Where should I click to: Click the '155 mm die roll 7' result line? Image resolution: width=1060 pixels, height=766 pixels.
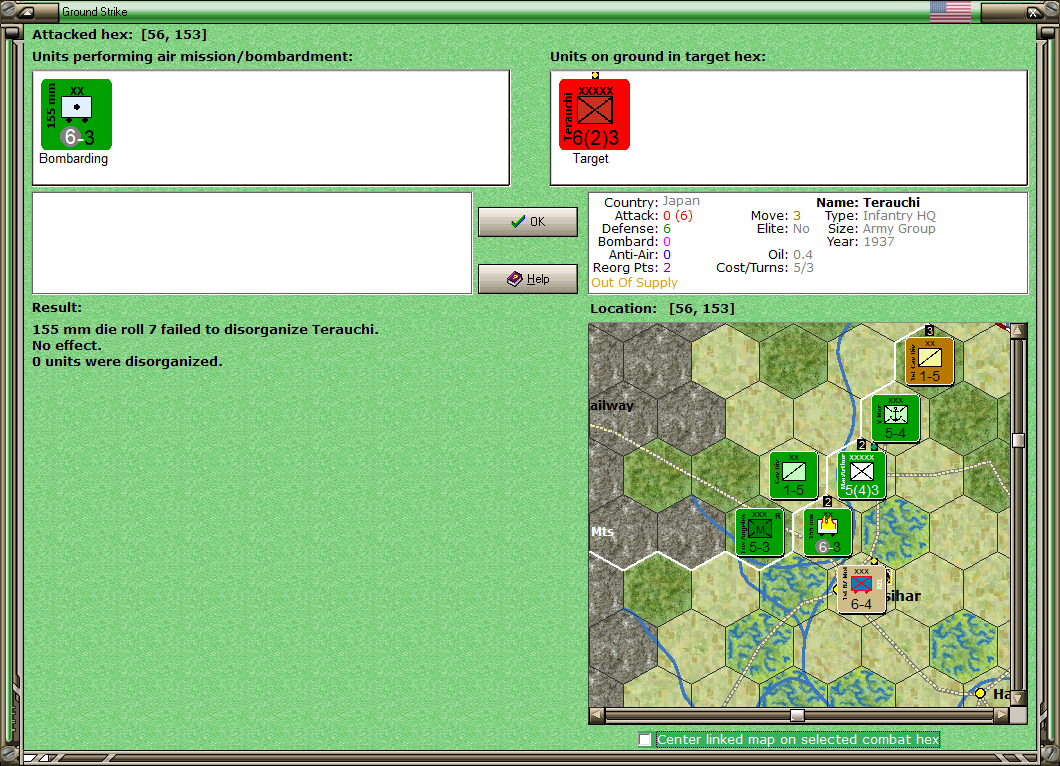pos(206,329)
